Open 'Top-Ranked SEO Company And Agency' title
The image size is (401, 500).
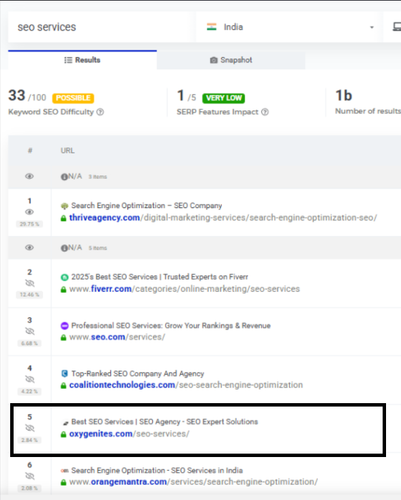coord(138,374)
